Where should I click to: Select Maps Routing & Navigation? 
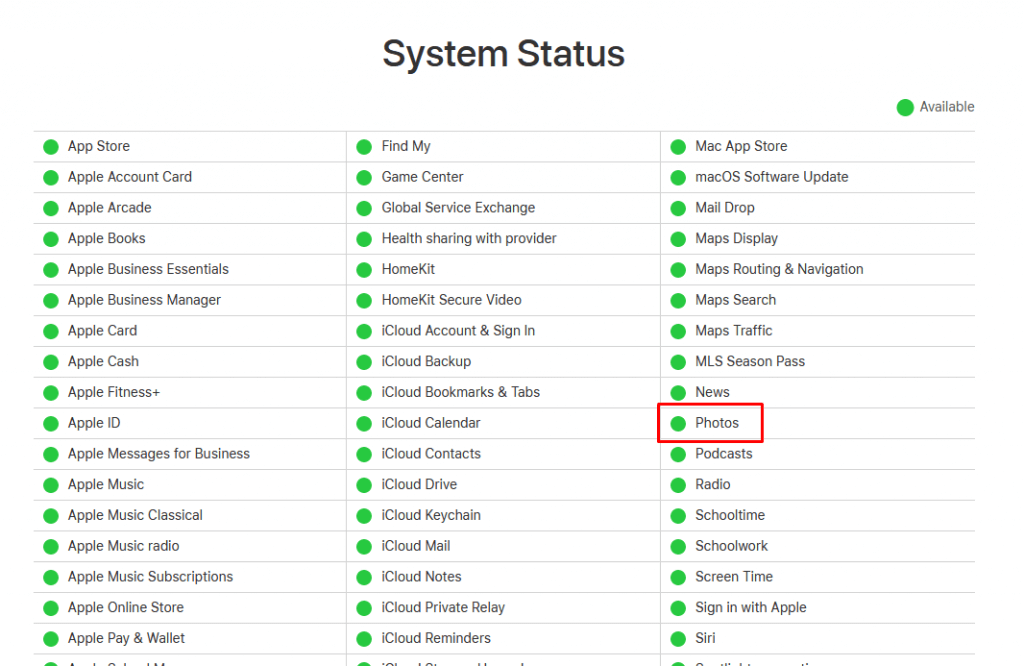(x=779, y=269)
